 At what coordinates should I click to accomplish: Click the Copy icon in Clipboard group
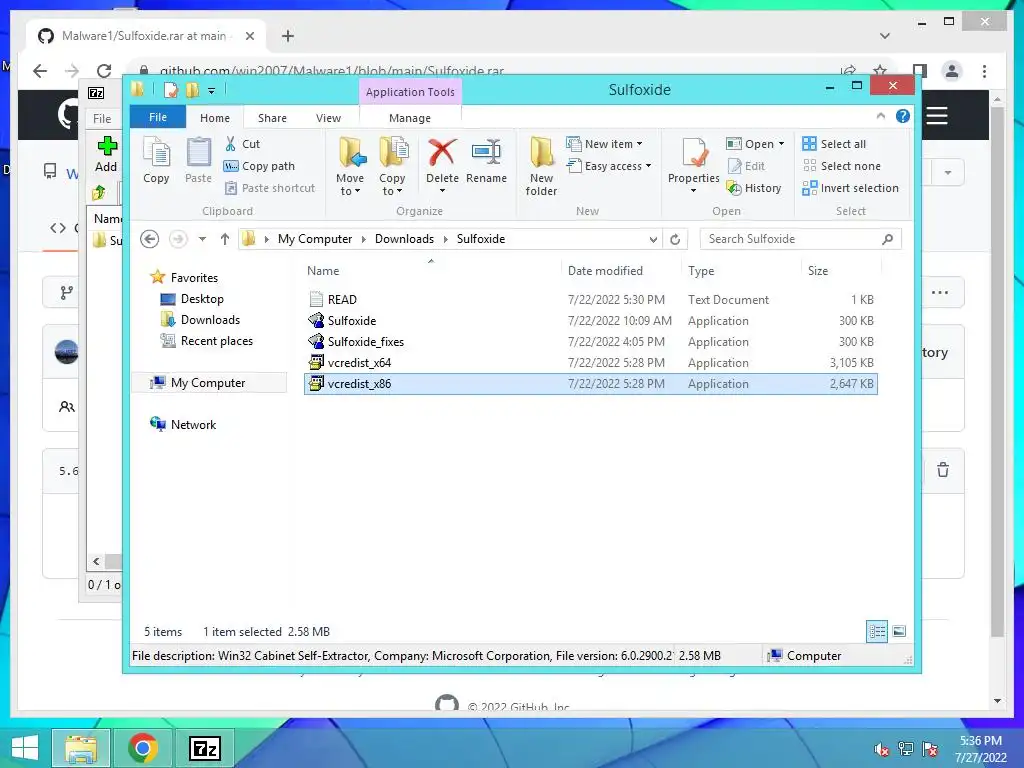(x=156, y=161)
